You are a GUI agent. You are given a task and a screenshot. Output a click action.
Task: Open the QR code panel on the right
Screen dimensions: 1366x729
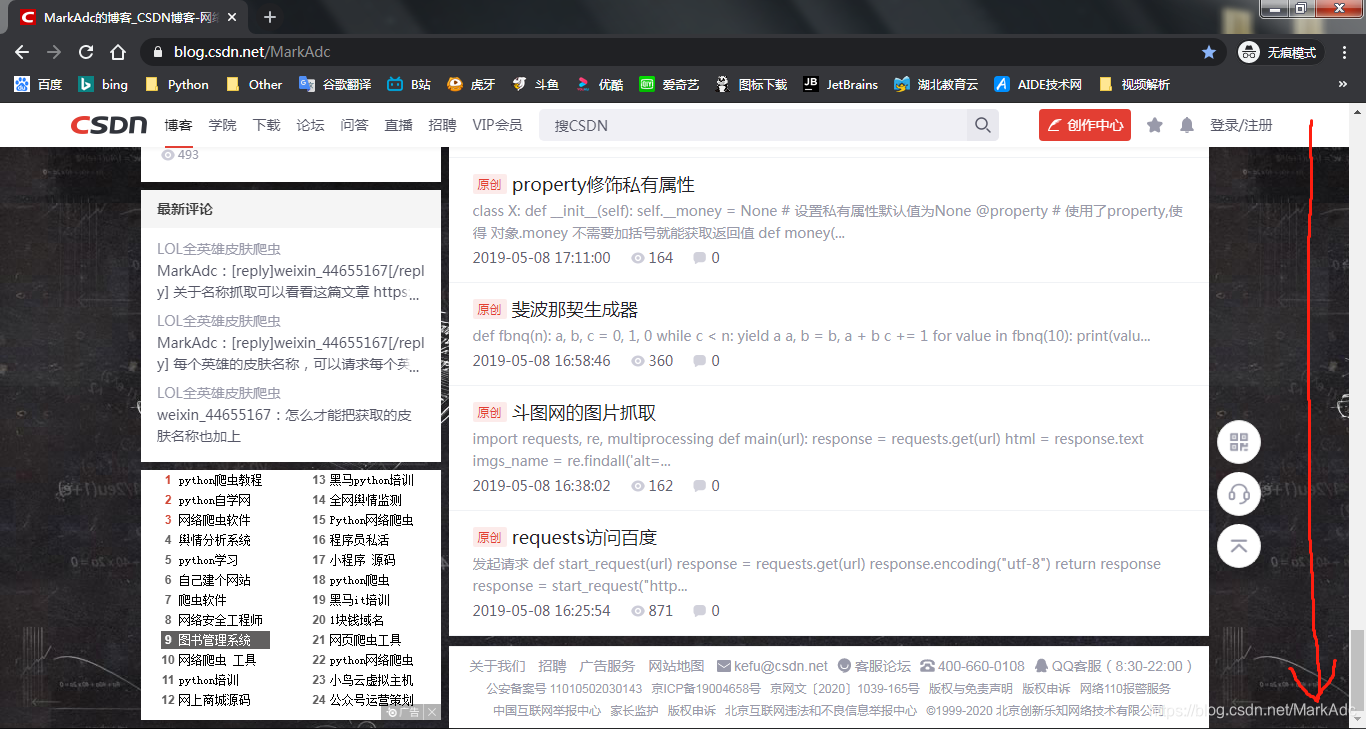point(1238,441)
